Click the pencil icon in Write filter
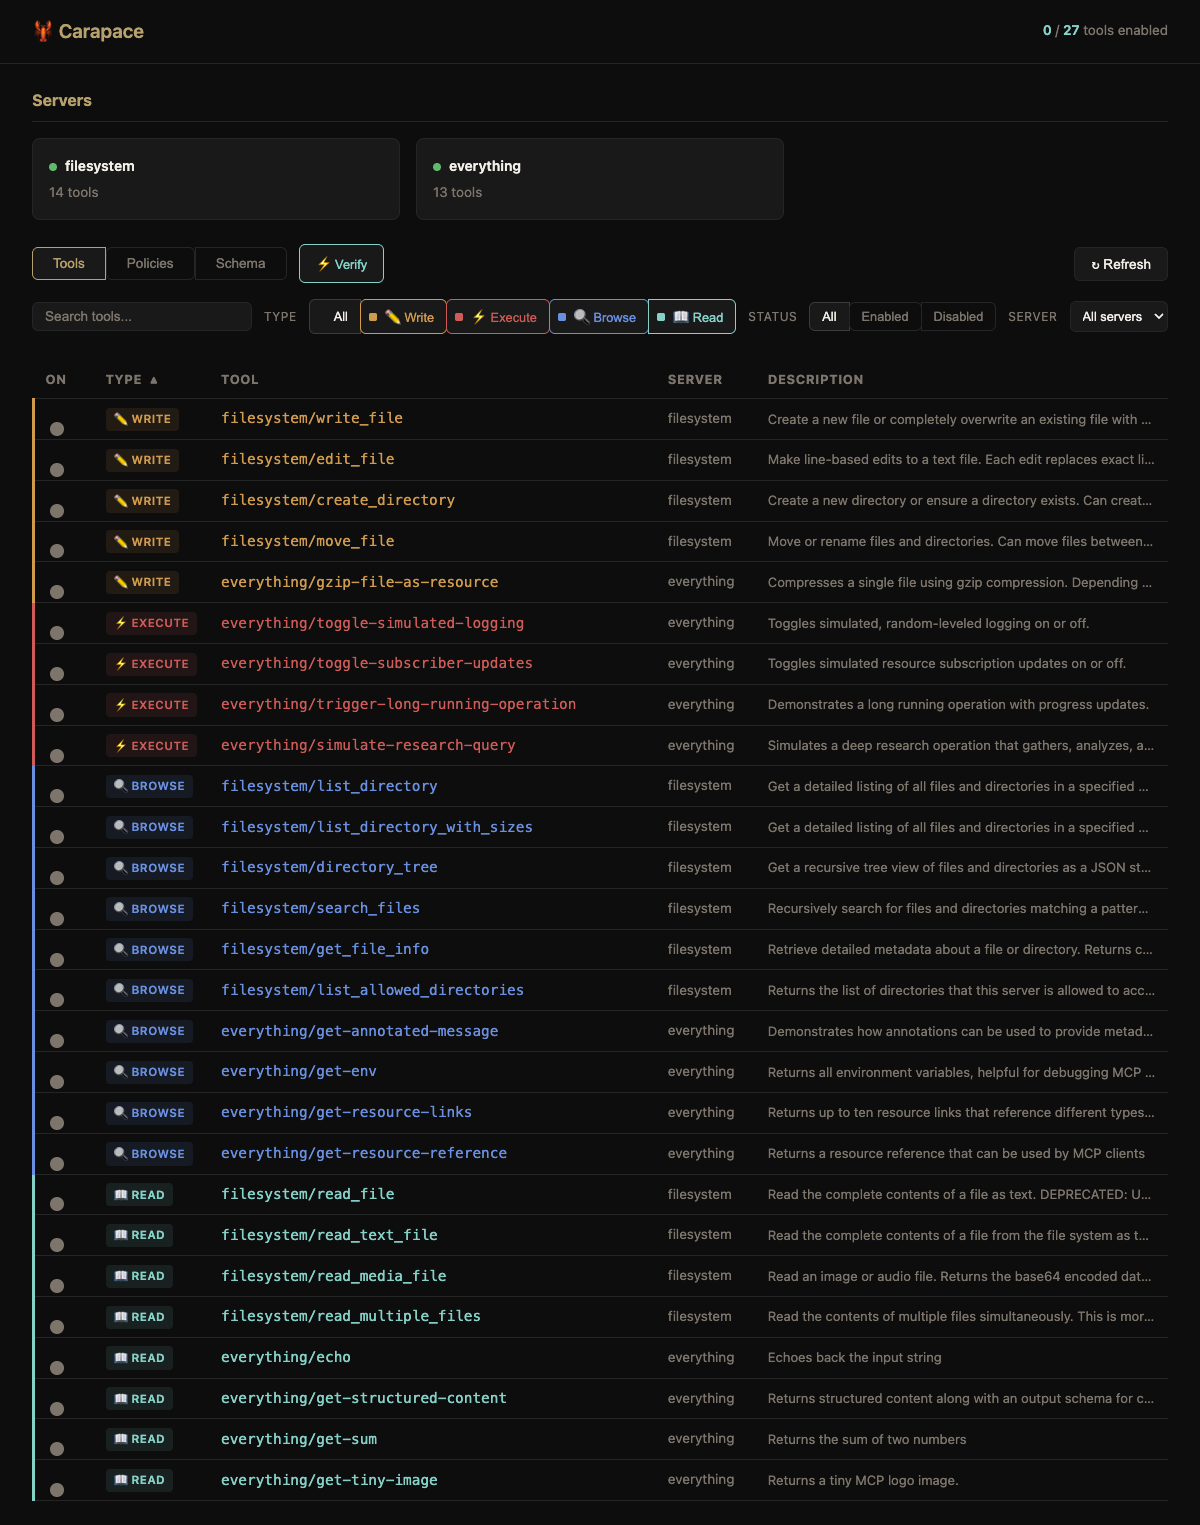Viewport: 1200px width, 1525px height. (x=392, y=317)
